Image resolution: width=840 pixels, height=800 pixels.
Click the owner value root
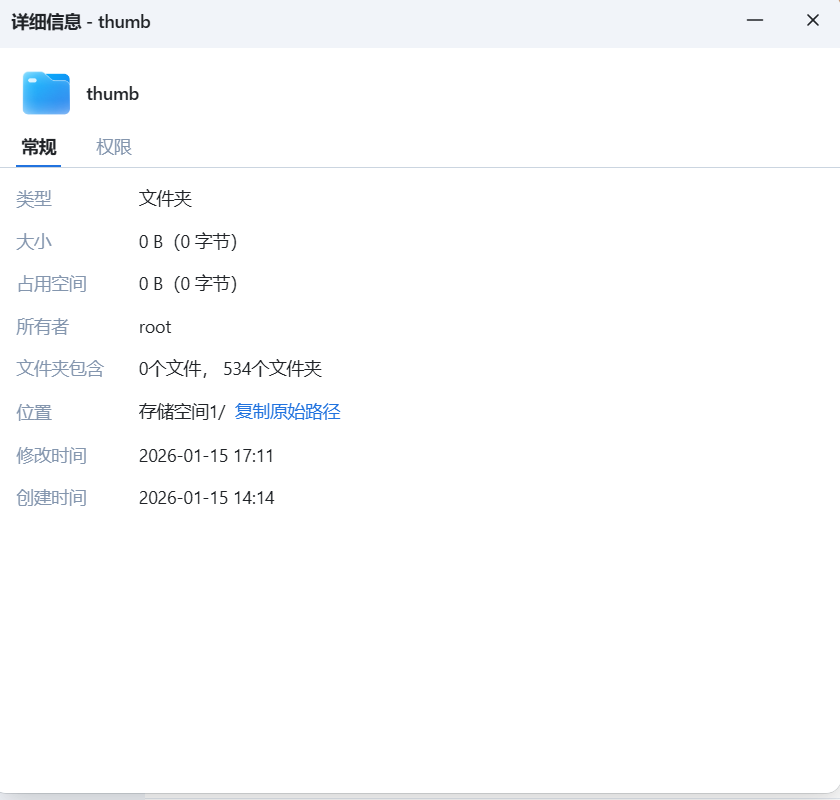155,326
